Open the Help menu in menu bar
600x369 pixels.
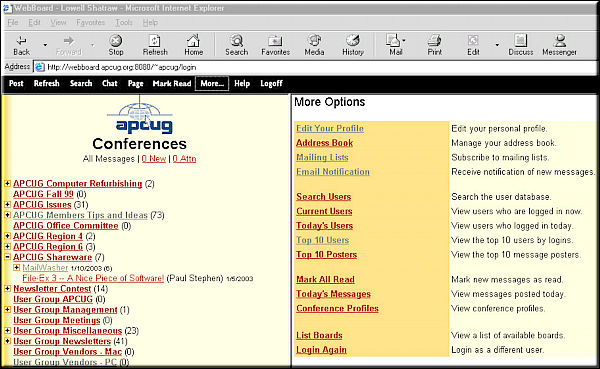tap(150, 23)
